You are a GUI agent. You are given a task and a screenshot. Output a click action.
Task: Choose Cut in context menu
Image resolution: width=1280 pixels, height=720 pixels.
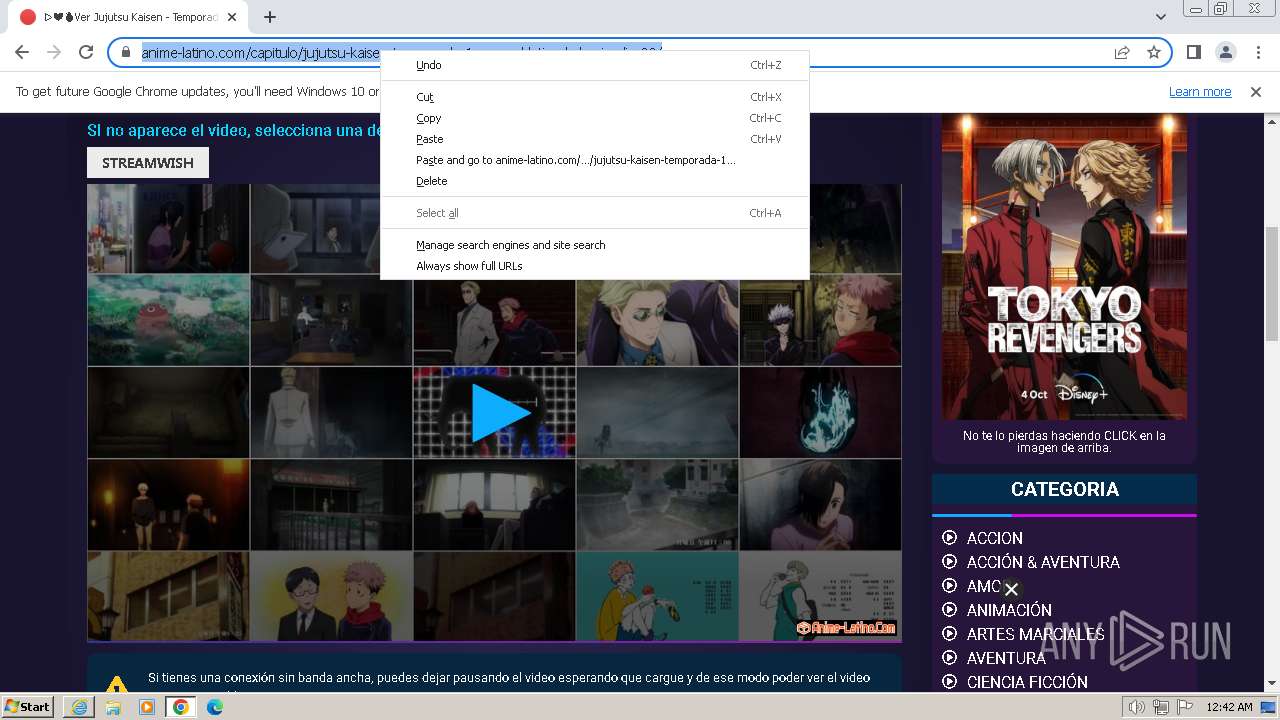(x=595, y=97)
